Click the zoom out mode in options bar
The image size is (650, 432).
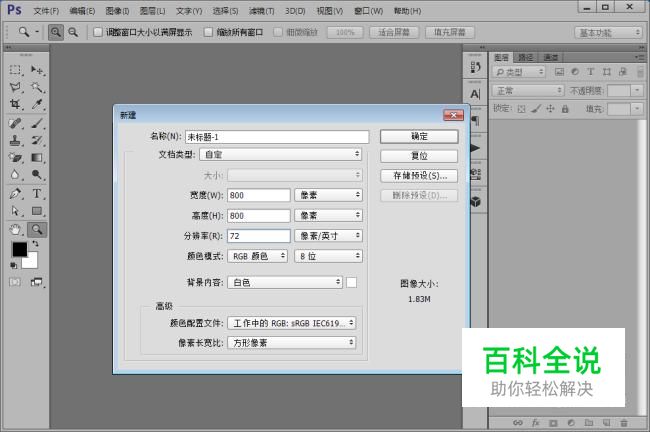pos(73,32)
